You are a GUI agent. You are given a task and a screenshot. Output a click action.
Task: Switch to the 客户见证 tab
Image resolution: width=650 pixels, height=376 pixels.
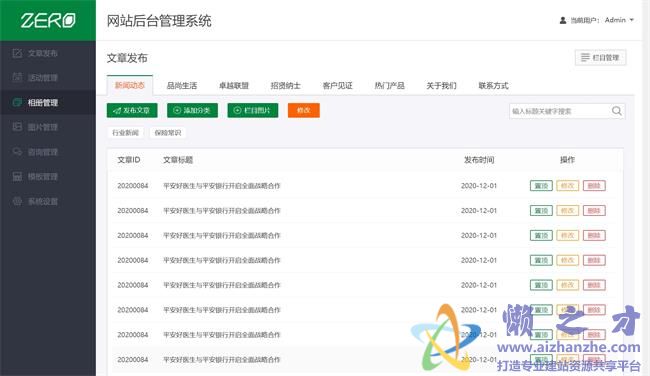(x=337, y=86)
